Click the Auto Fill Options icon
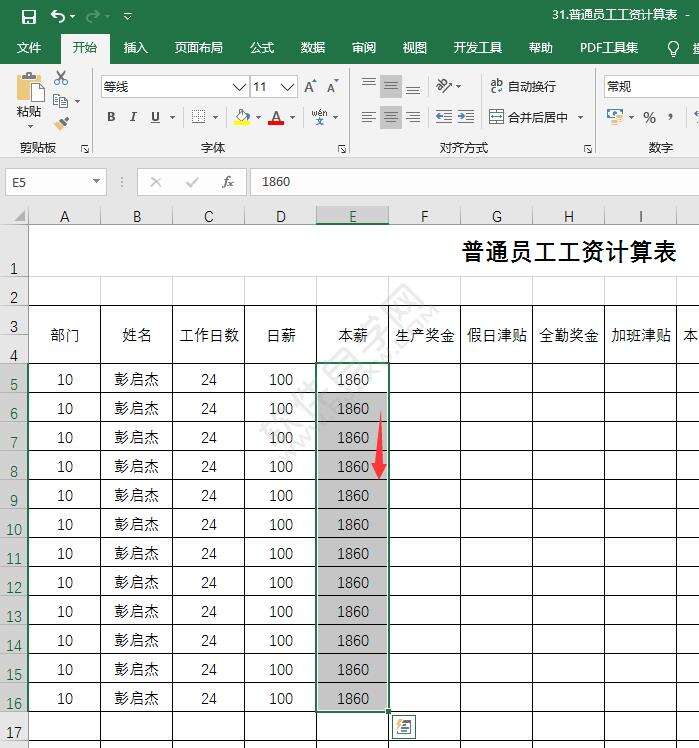699x748 pixels. pos(404,727)
